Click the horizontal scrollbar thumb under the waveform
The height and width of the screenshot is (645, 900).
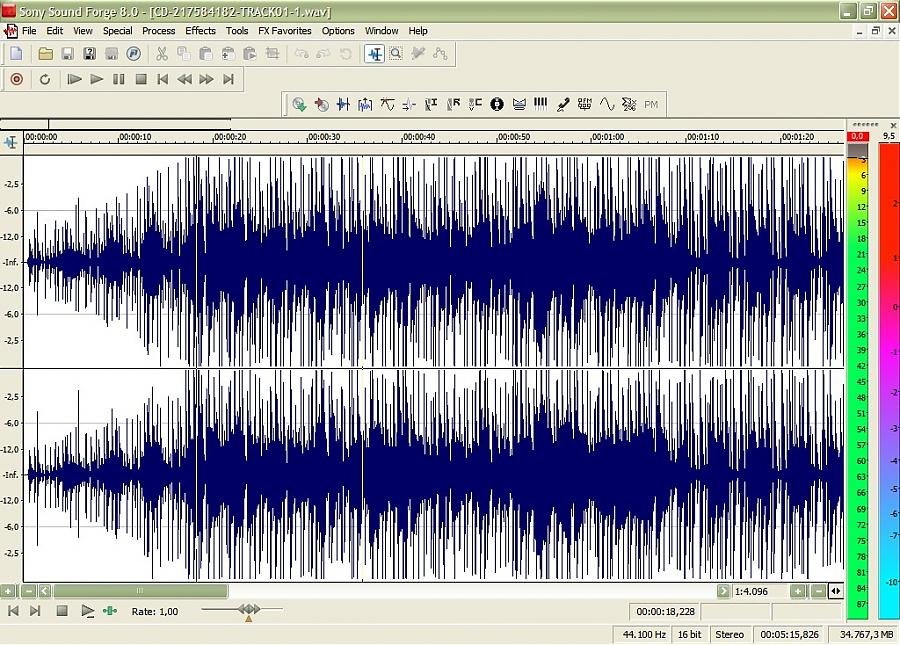(x=140, y=590)
